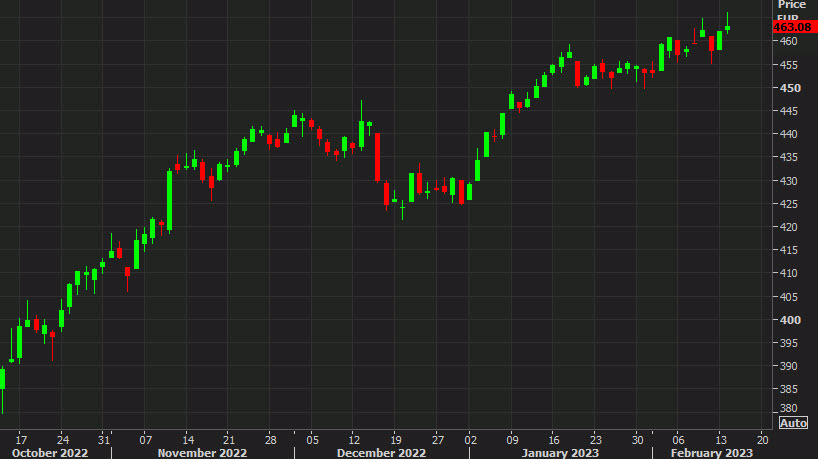The height and width of the screenshot is (459, 818).
Task: Click the 415 price axis label
Action: 789,250
